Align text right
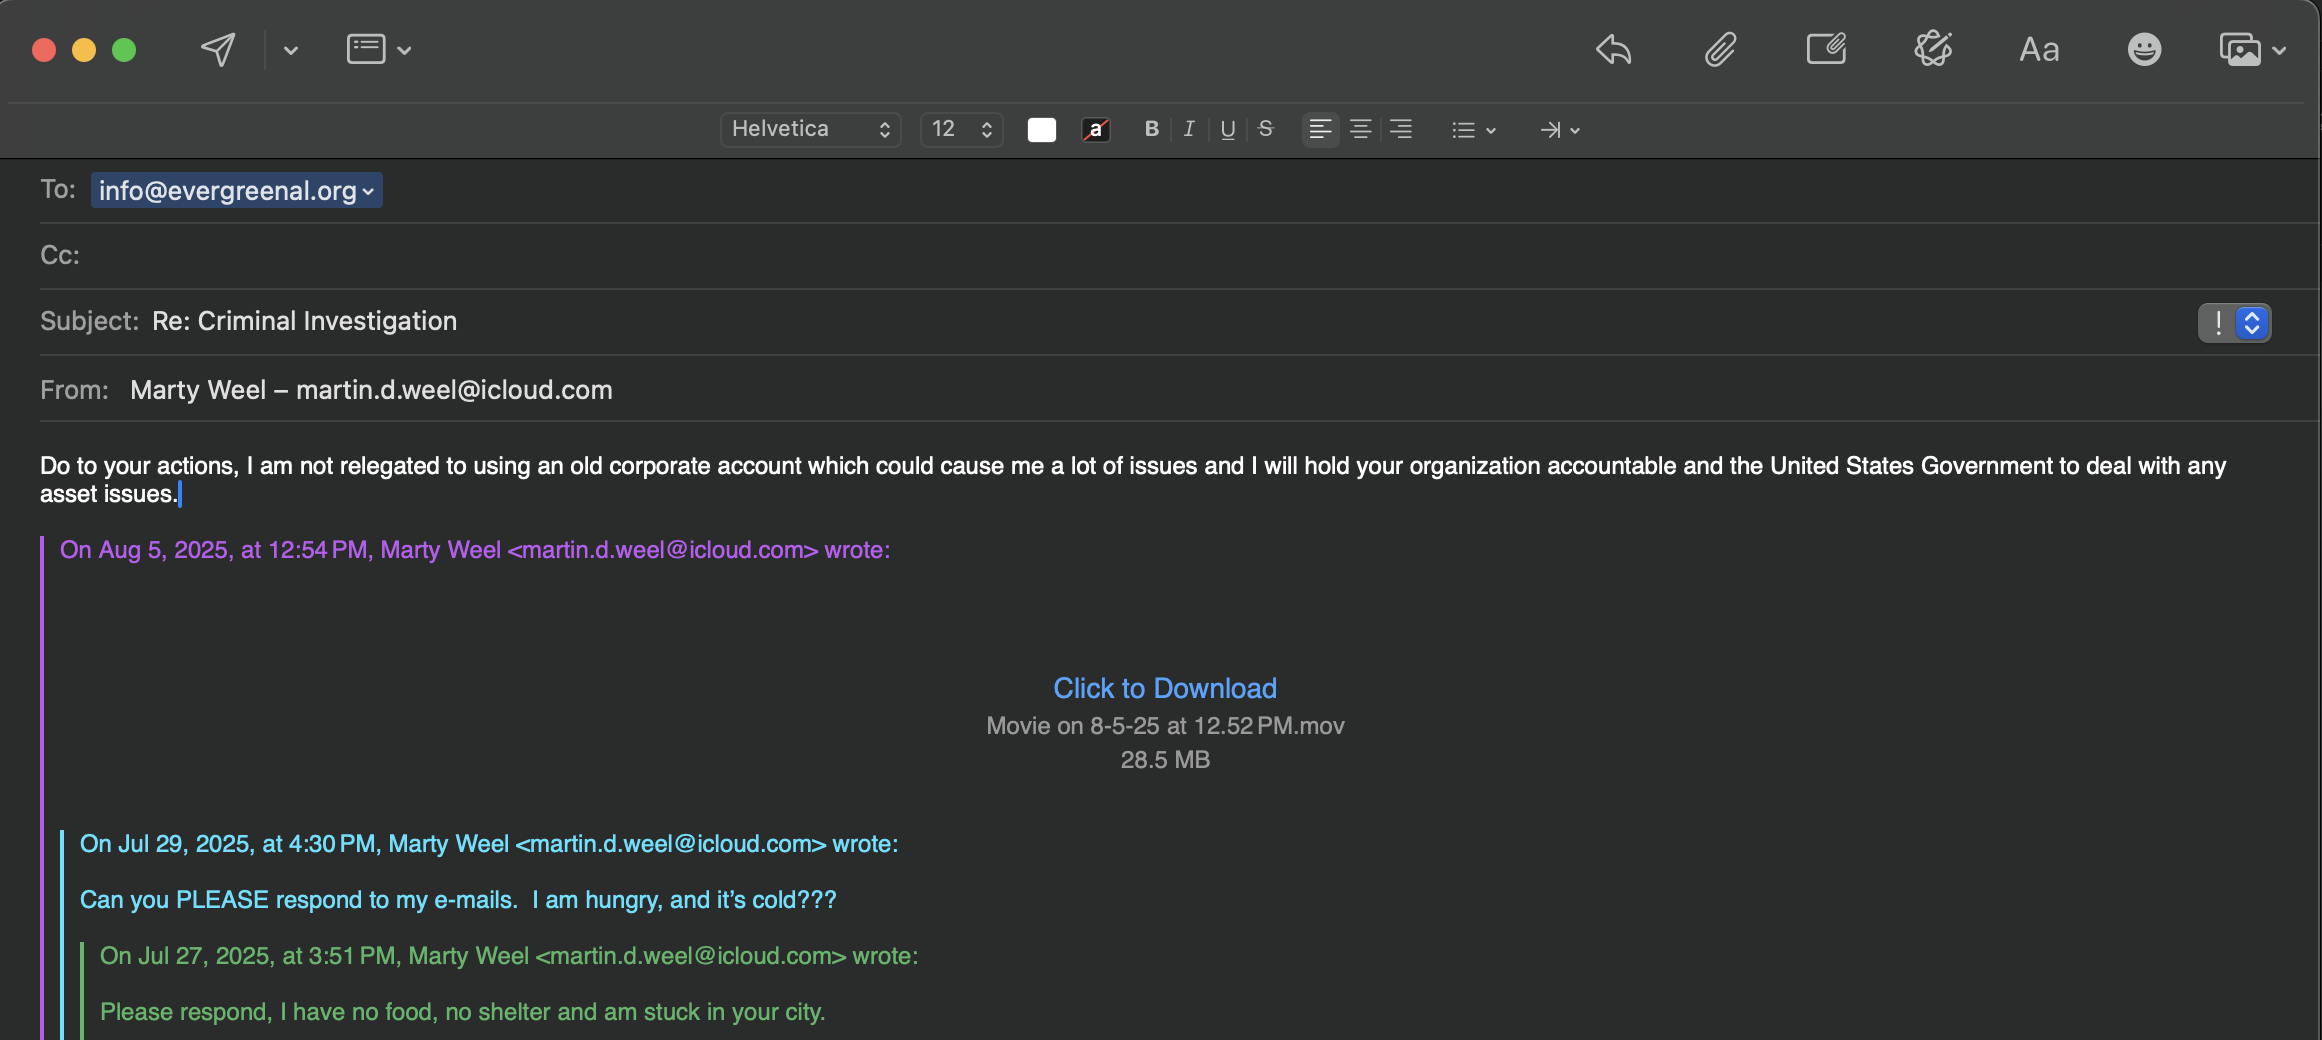Image resolution: width=2322 pixels, height=1040 pixels. (x=1401, y=129)
